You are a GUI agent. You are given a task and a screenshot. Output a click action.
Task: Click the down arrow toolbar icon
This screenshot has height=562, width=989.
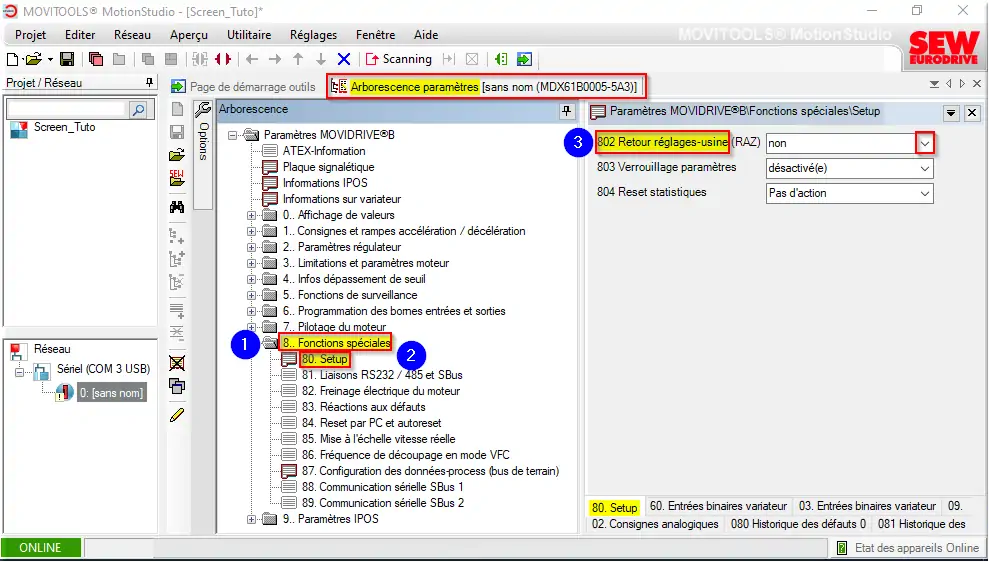(x=321, y=59)
